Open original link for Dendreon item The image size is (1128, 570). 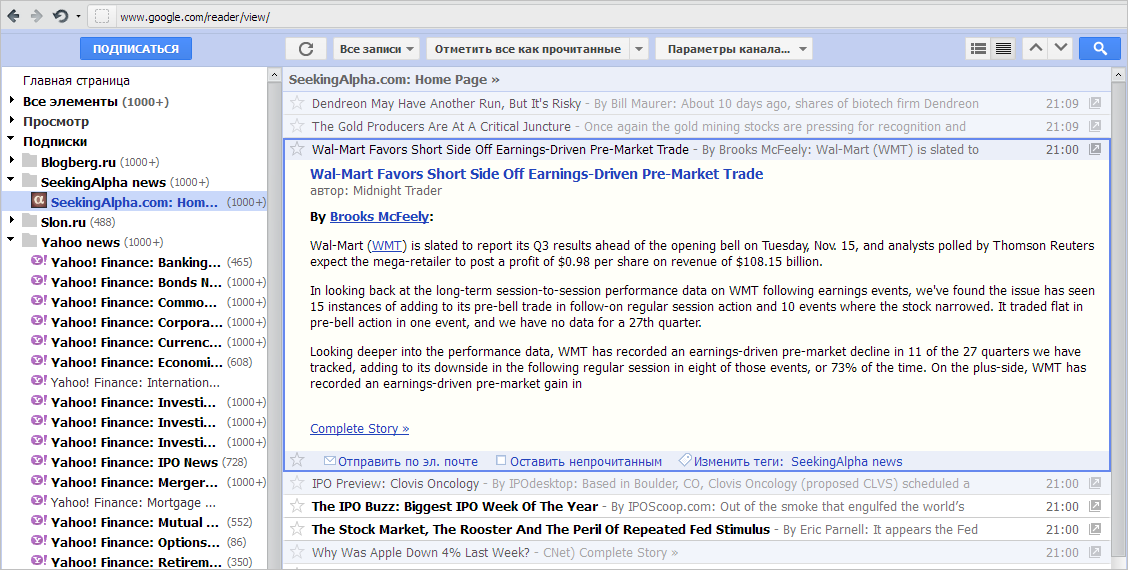[1095, 103]
